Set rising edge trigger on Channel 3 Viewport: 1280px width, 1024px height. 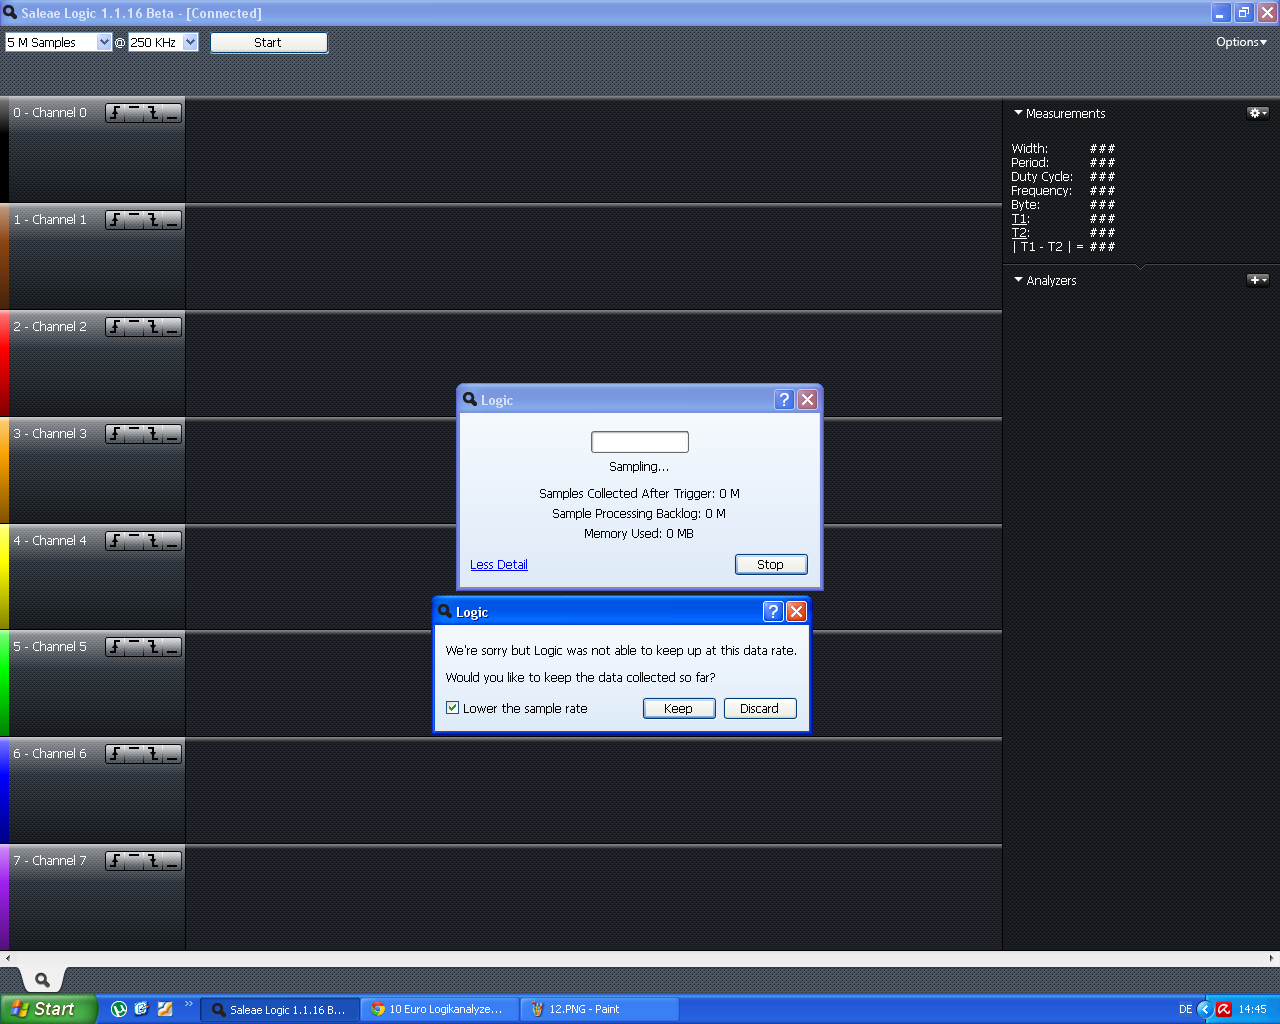tap(115, 434)
